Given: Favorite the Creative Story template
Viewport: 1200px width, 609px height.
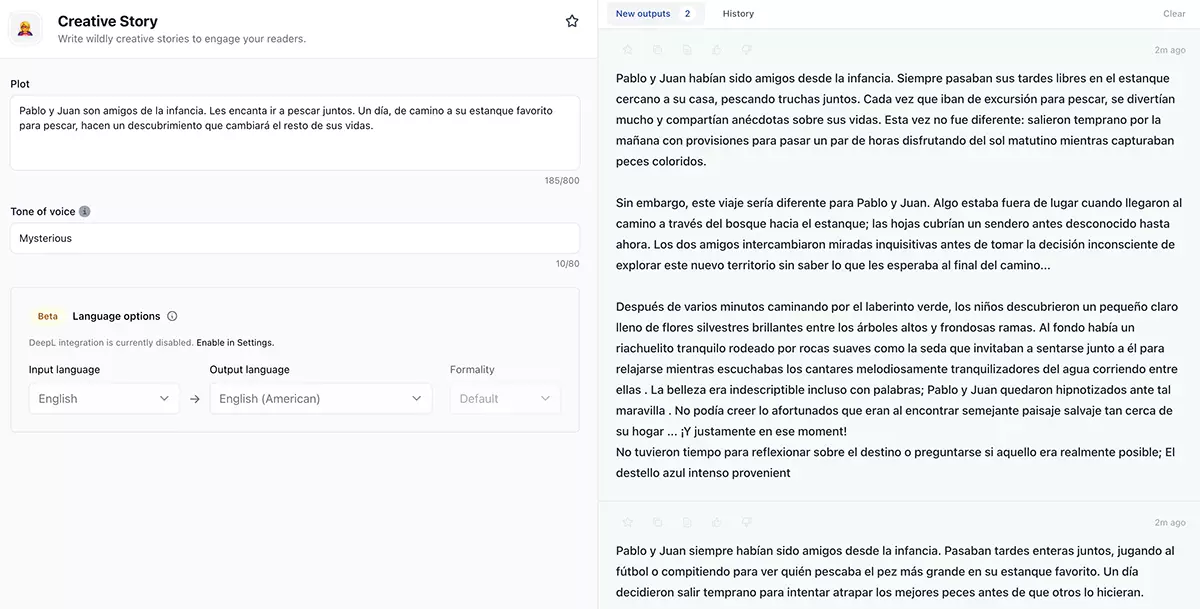Looking at the screenshot, I should point(571,20).
